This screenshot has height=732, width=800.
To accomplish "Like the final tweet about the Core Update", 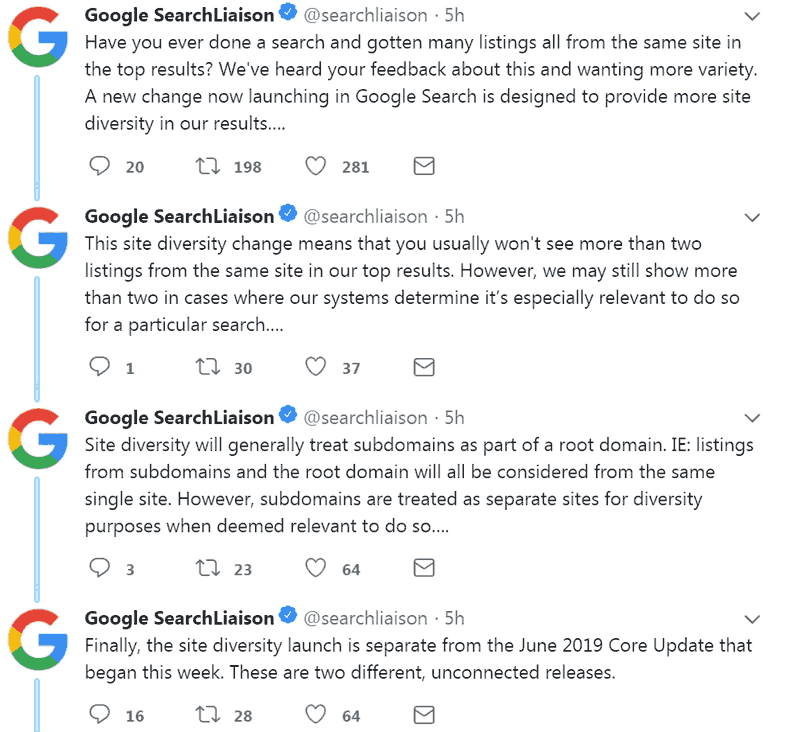I will [315, 714].
